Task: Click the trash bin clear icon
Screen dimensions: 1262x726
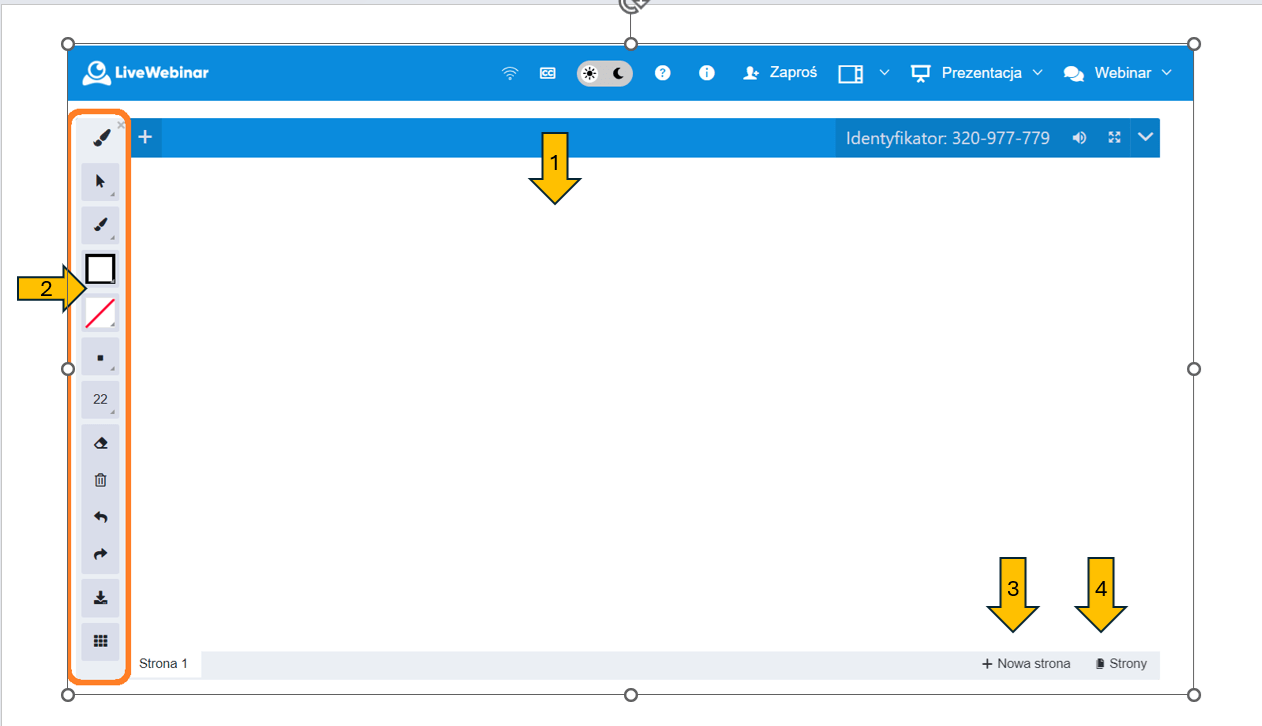Action: tap(100, 480)
